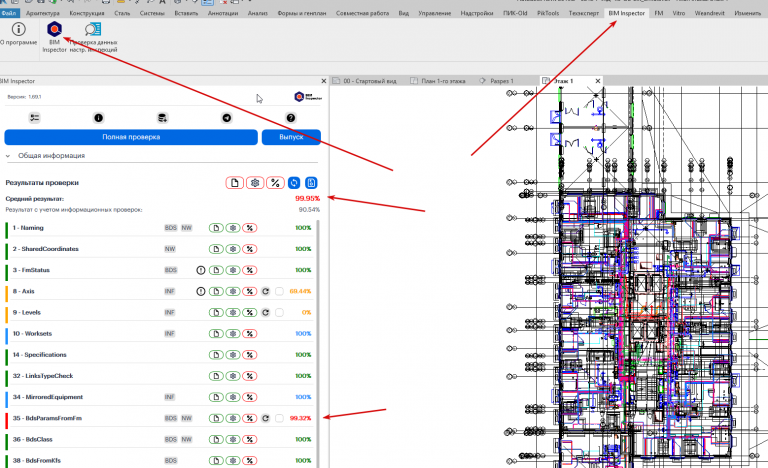Open gear settings for 35 - BdsParamsFromFm

pyautogui.click(x=233, y=418)
